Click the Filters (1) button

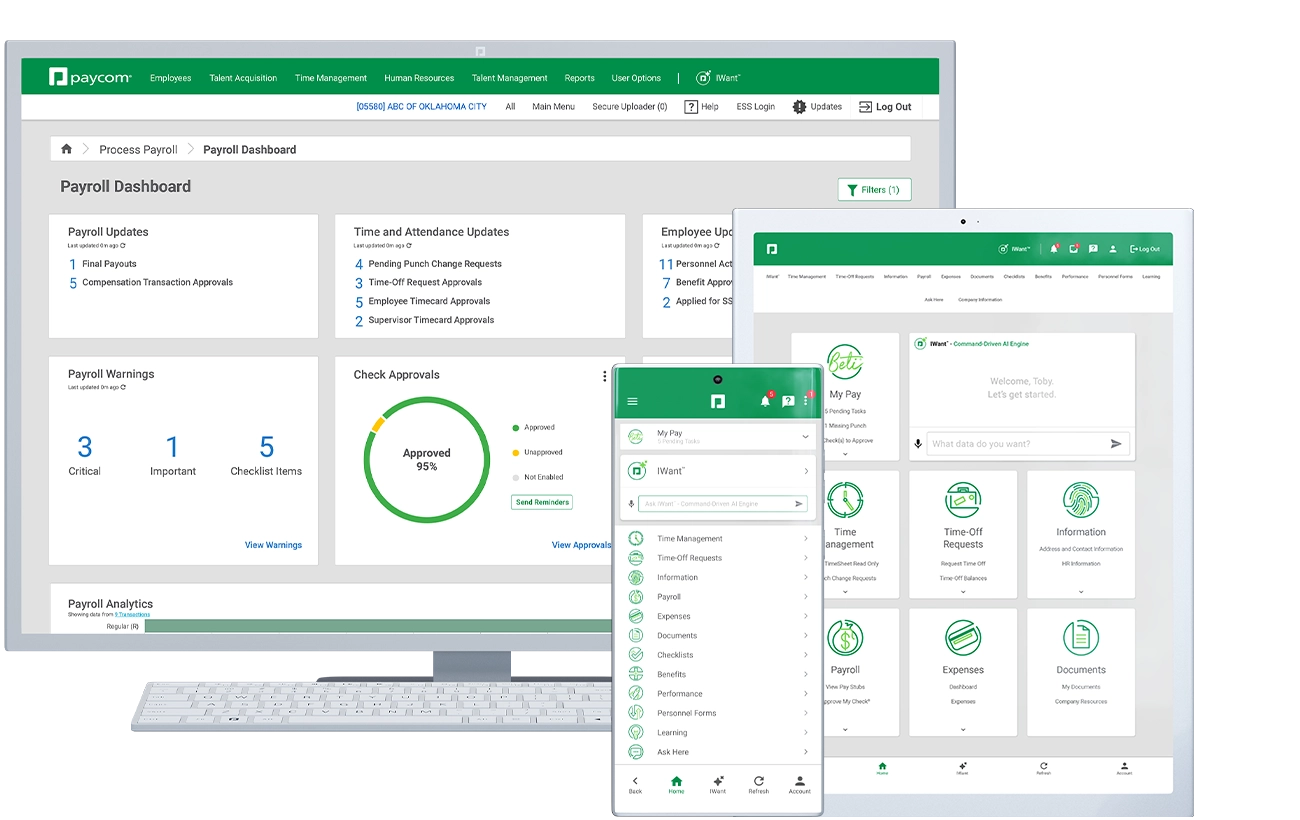click(874, 189)
